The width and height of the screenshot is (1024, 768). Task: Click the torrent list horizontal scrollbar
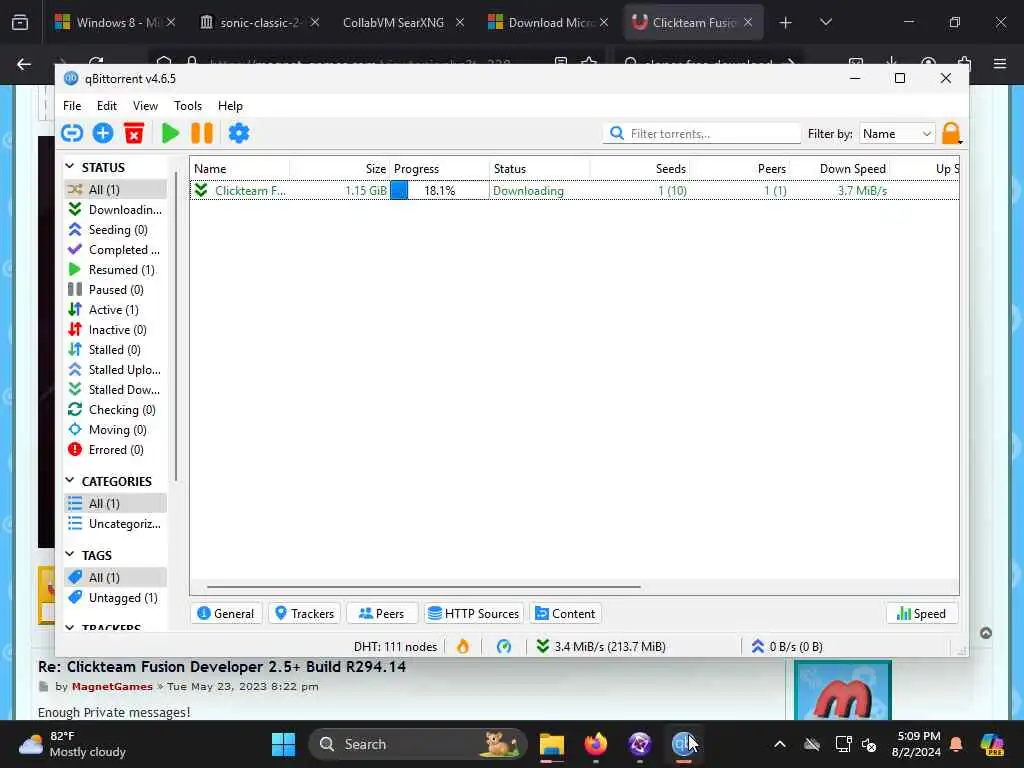423,586
